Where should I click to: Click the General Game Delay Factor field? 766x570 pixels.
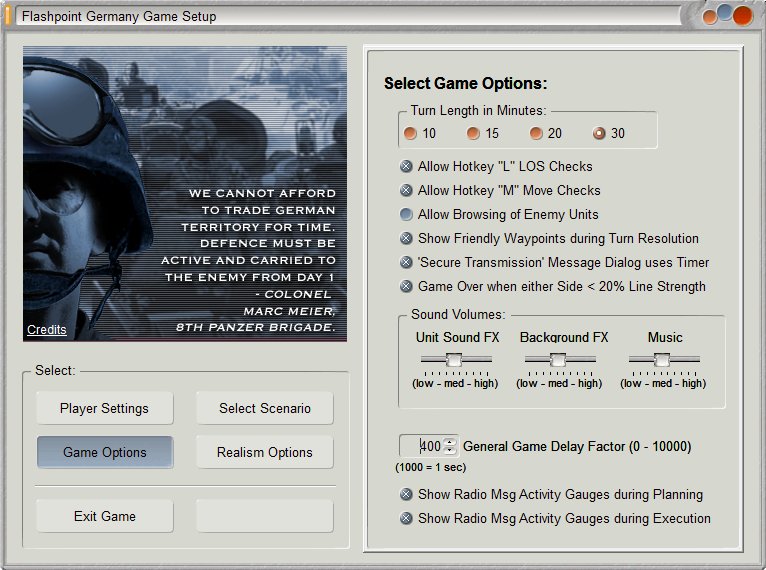click(421, 446)
